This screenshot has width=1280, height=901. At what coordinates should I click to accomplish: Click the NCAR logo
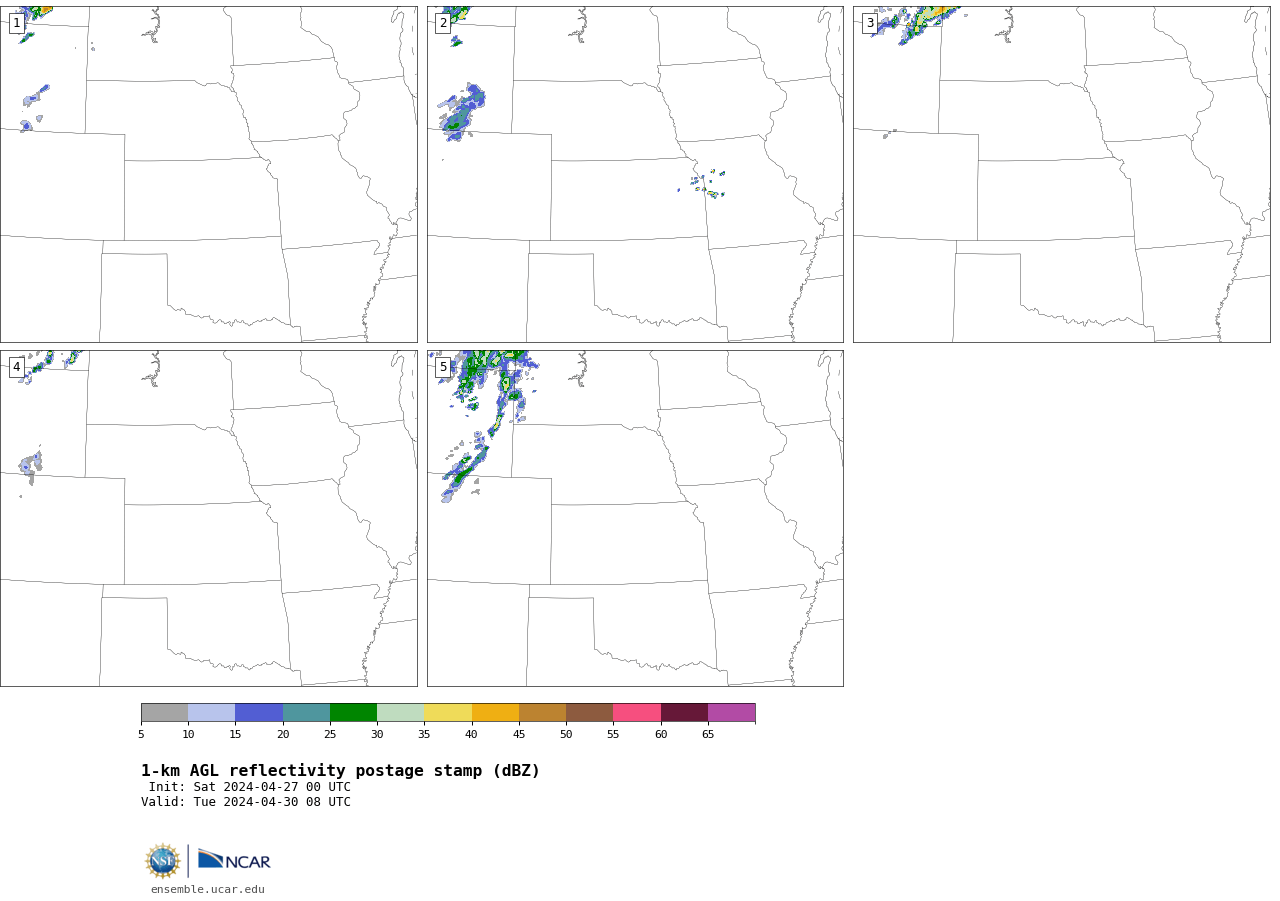coord(234,860)
